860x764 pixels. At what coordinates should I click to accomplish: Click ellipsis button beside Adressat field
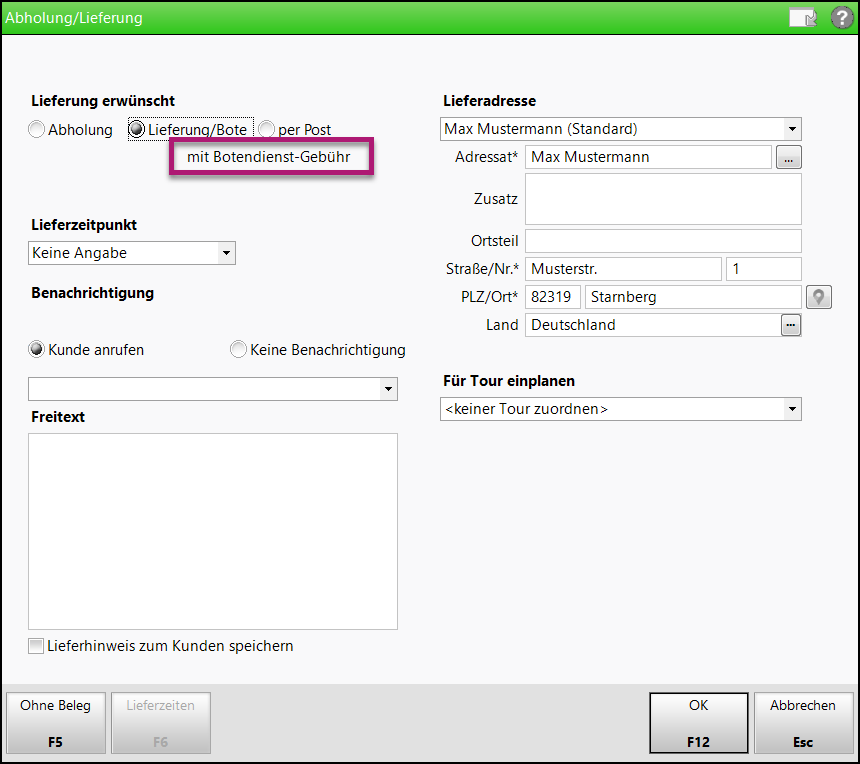(790, 157)
